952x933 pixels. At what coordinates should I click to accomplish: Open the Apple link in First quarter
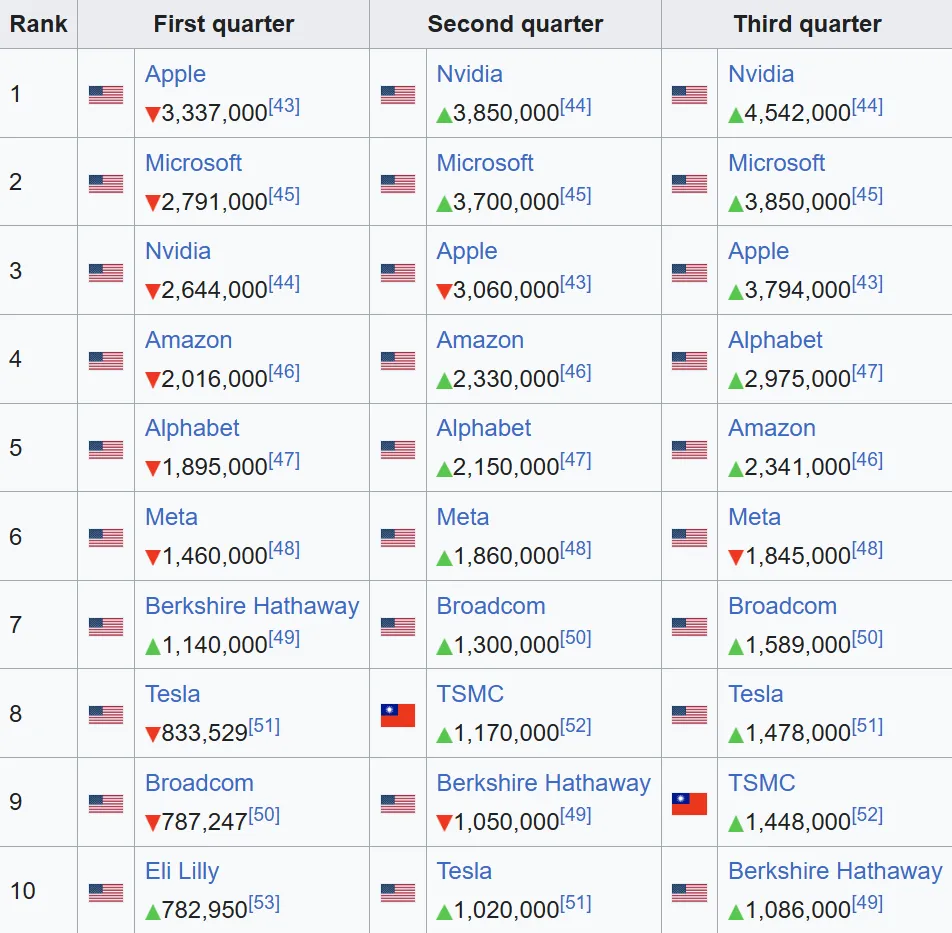(175, 75)
